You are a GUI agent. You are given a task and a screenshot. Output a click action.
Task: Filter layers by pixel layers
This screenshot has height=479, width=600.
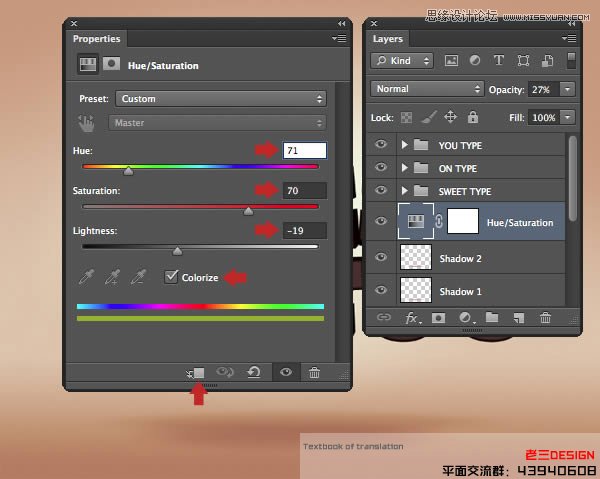pos(451,60)
